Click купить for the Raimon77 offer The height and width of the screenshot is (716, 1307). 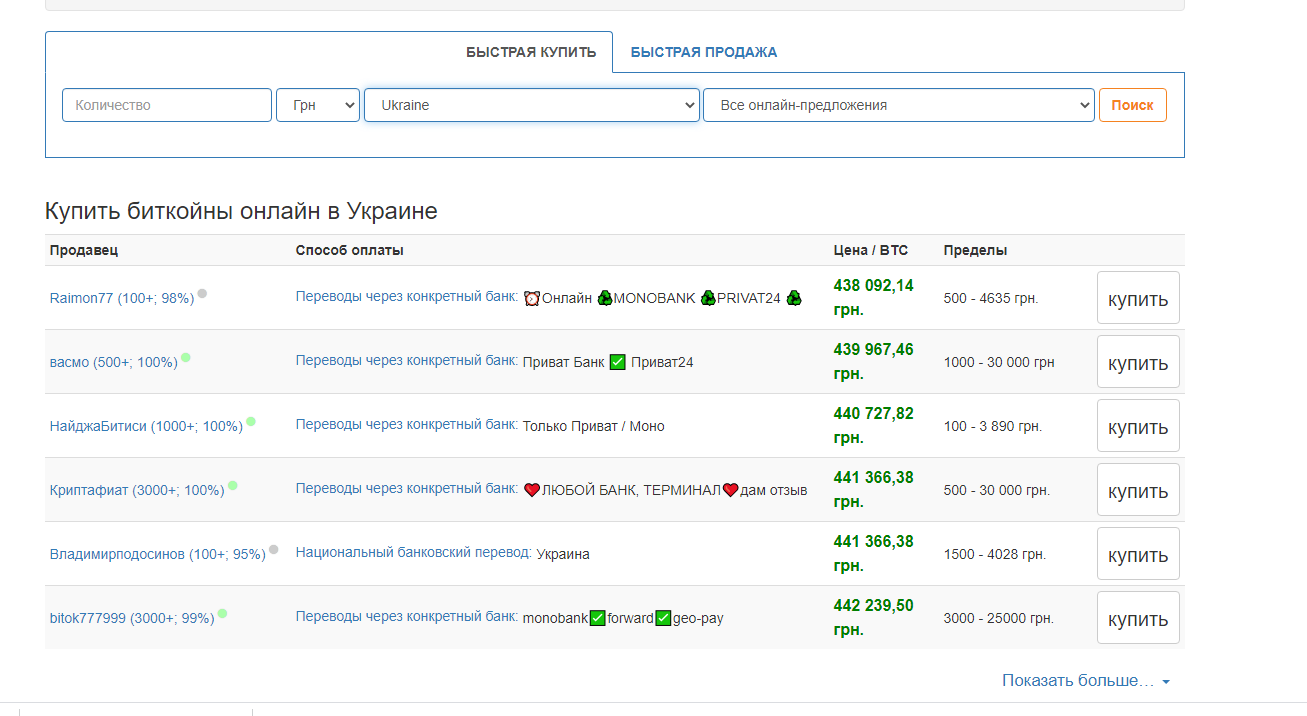pos(1138,298)
